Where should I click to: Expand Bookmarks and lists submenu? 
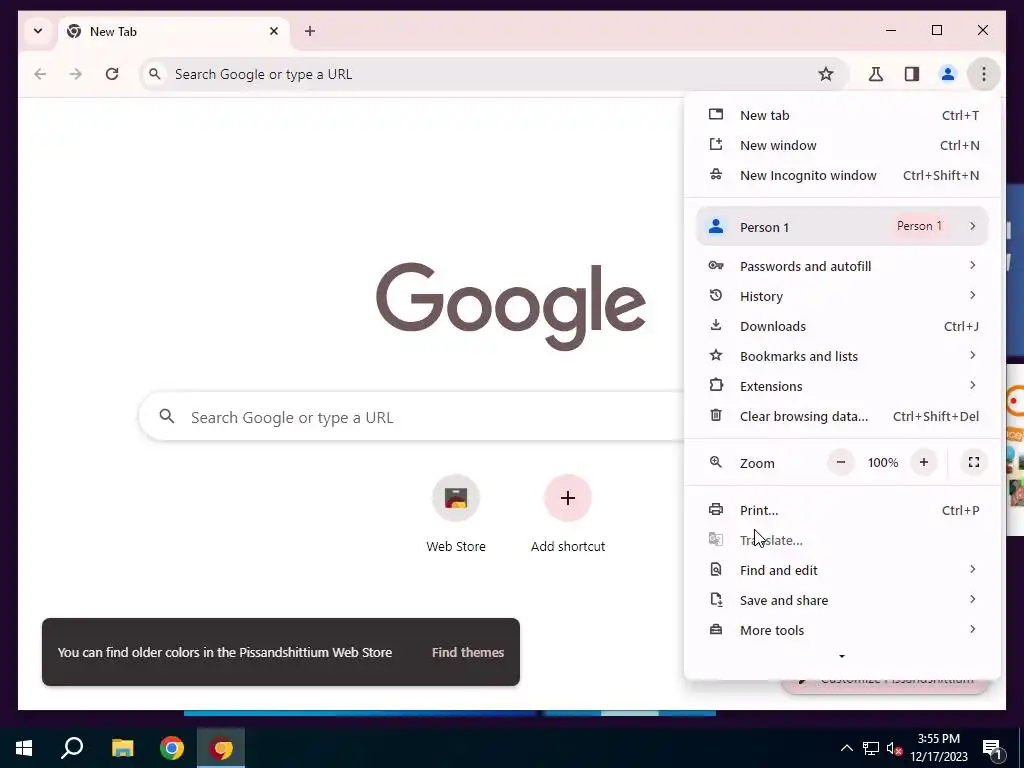842,356
